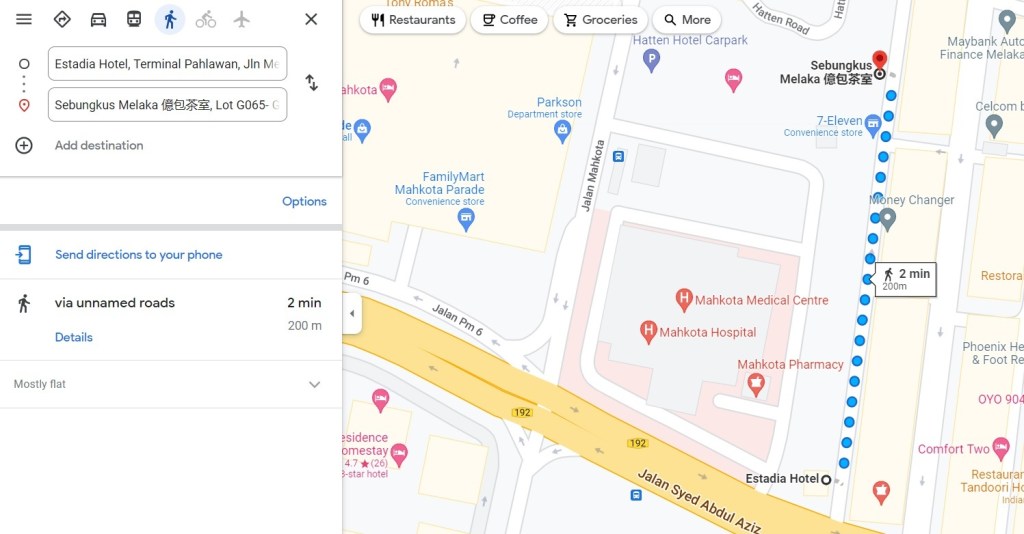Click Send directions to your phone

pos(138,255)
